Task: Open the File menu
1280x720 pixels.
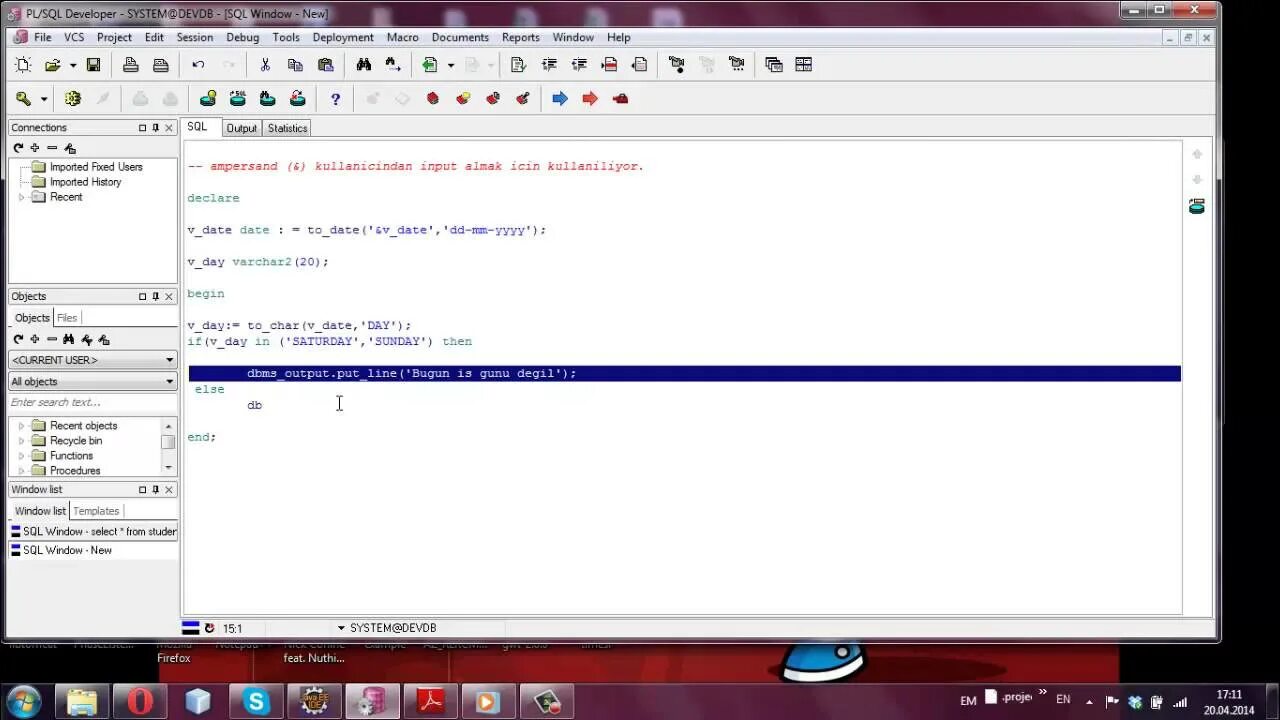Action: point(43,37)
